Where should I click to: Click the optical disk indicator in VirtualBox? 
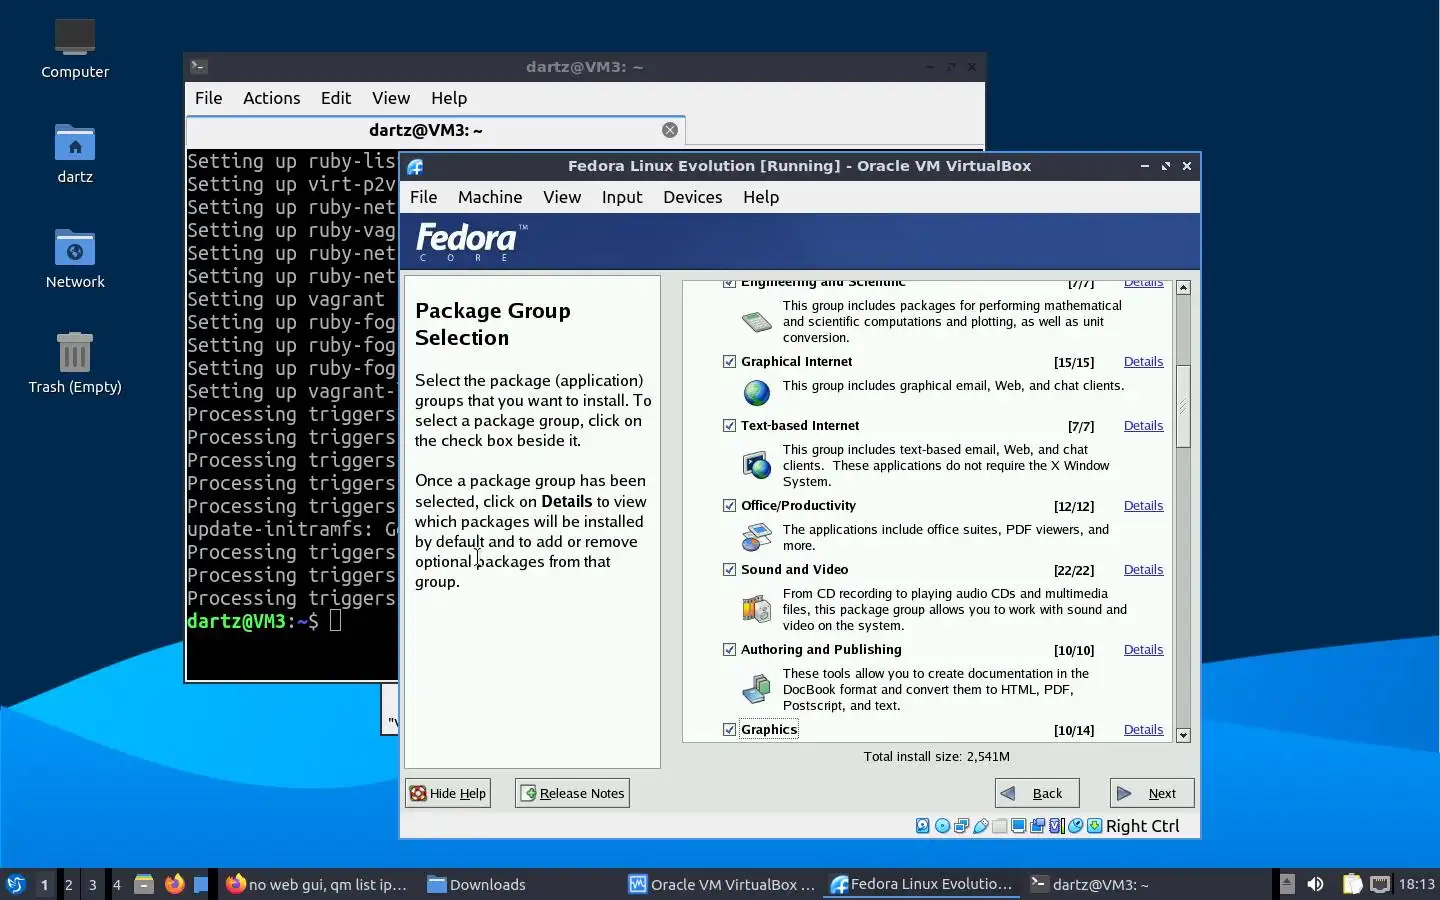(942, 826)
